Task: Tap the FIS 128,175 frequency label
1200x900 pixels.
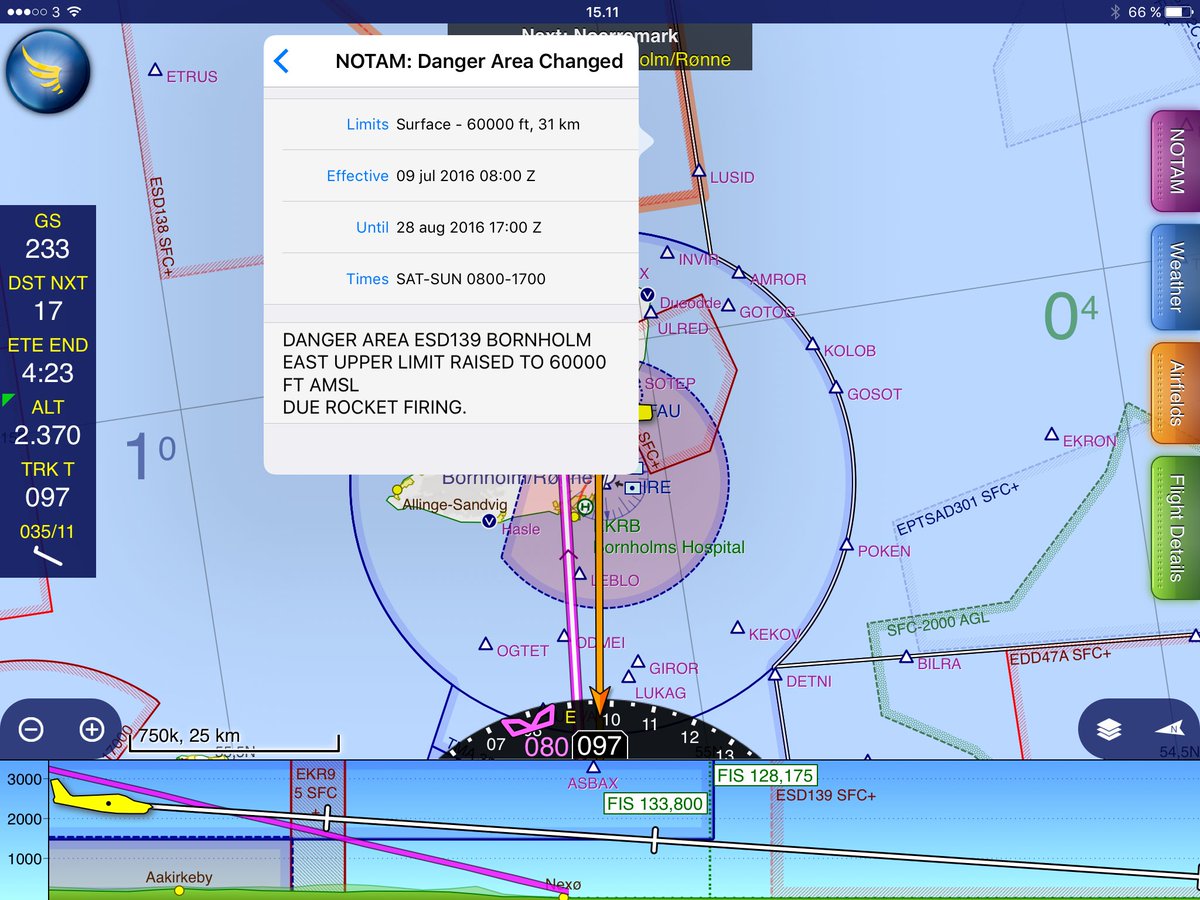Action: point(764,775)
